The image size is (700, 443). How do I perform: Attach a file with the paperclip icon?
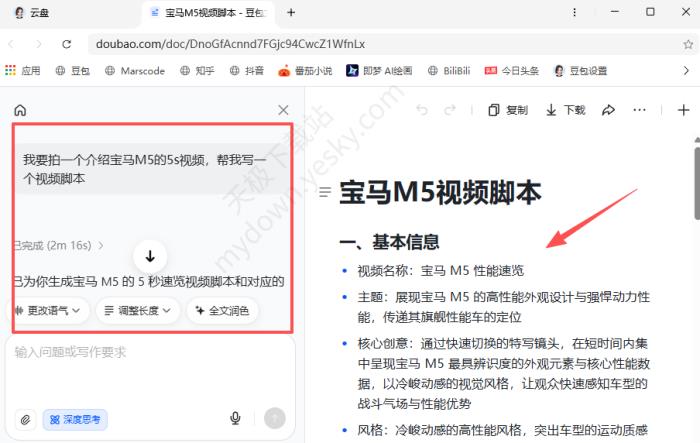click(x=25, y=419)
